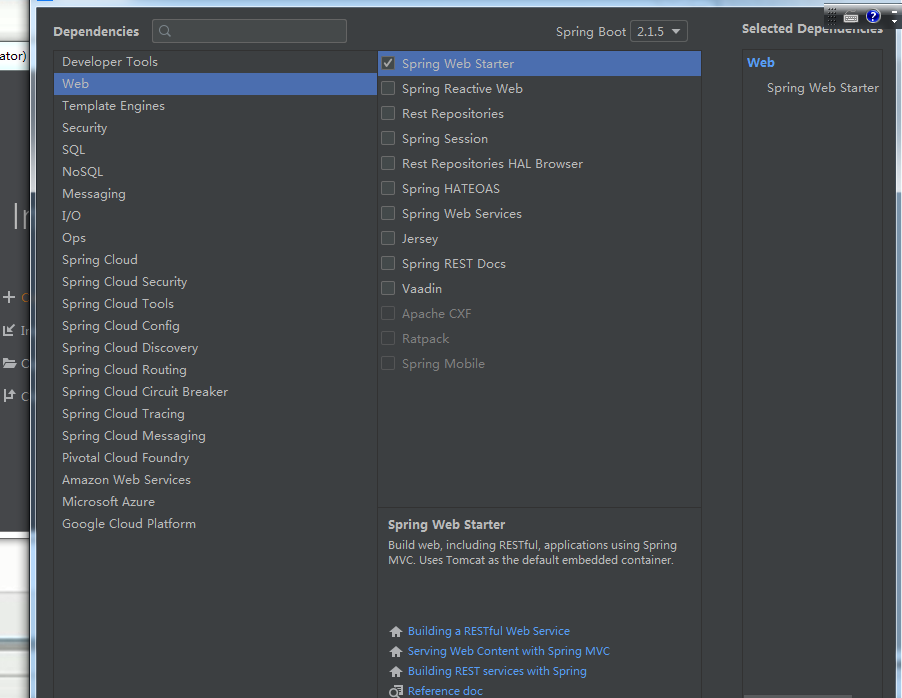Click the search magnifier icon in Dependencies
This screenshot has height=698, width=902.
pyautogui.click(x=165, y=31)
